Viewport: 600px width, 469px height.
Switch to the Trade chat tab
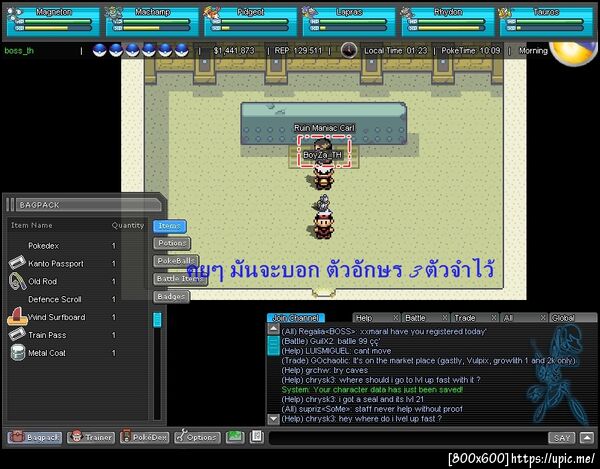(471, 318)
